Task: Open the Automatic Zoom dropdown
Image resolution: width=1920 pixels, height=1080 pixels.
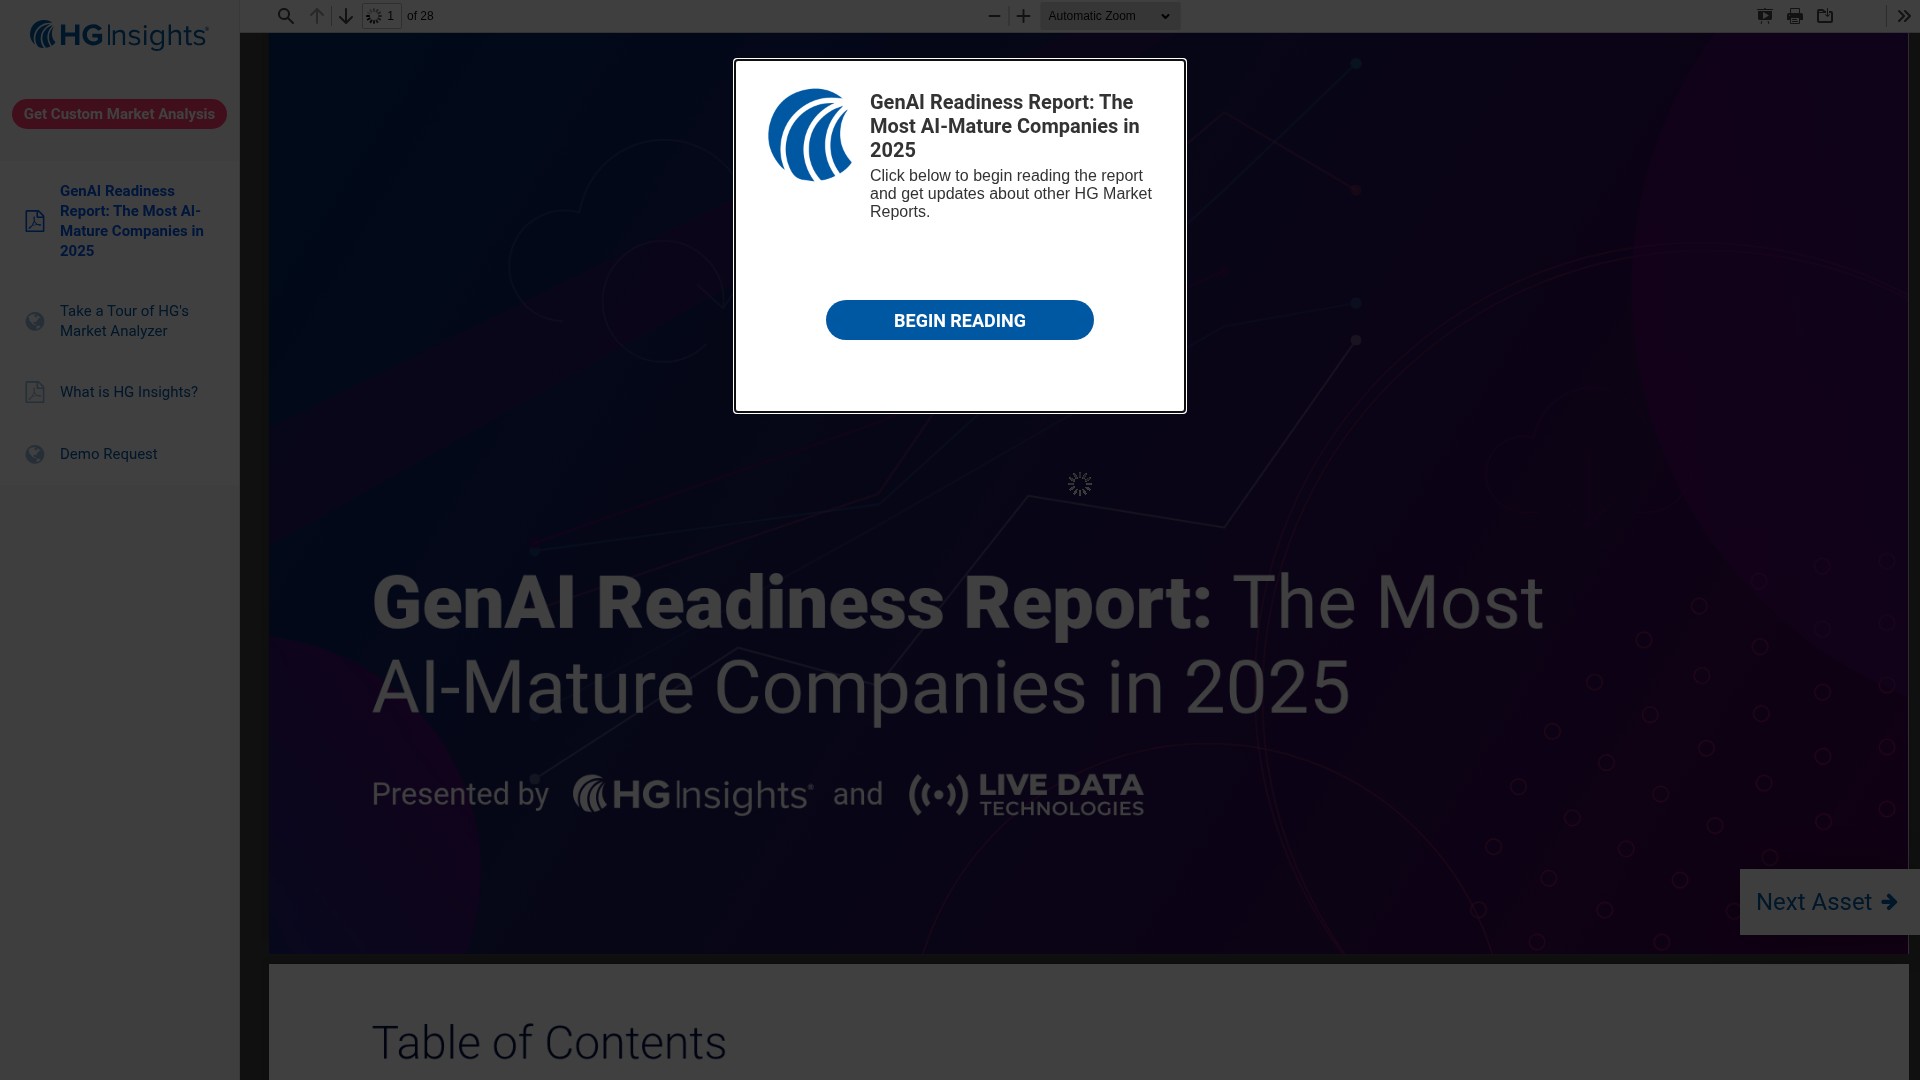Action: coord(1110,16)
